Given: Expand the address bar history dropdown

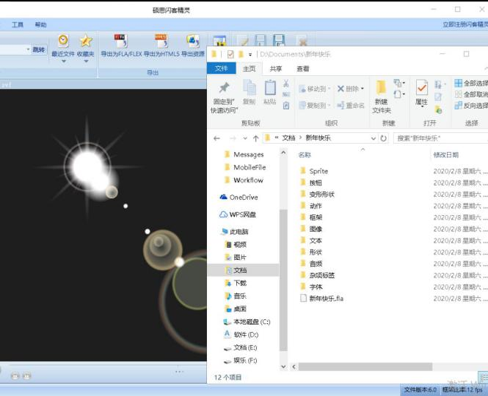Looking at the screenshot, I should 373,138.
